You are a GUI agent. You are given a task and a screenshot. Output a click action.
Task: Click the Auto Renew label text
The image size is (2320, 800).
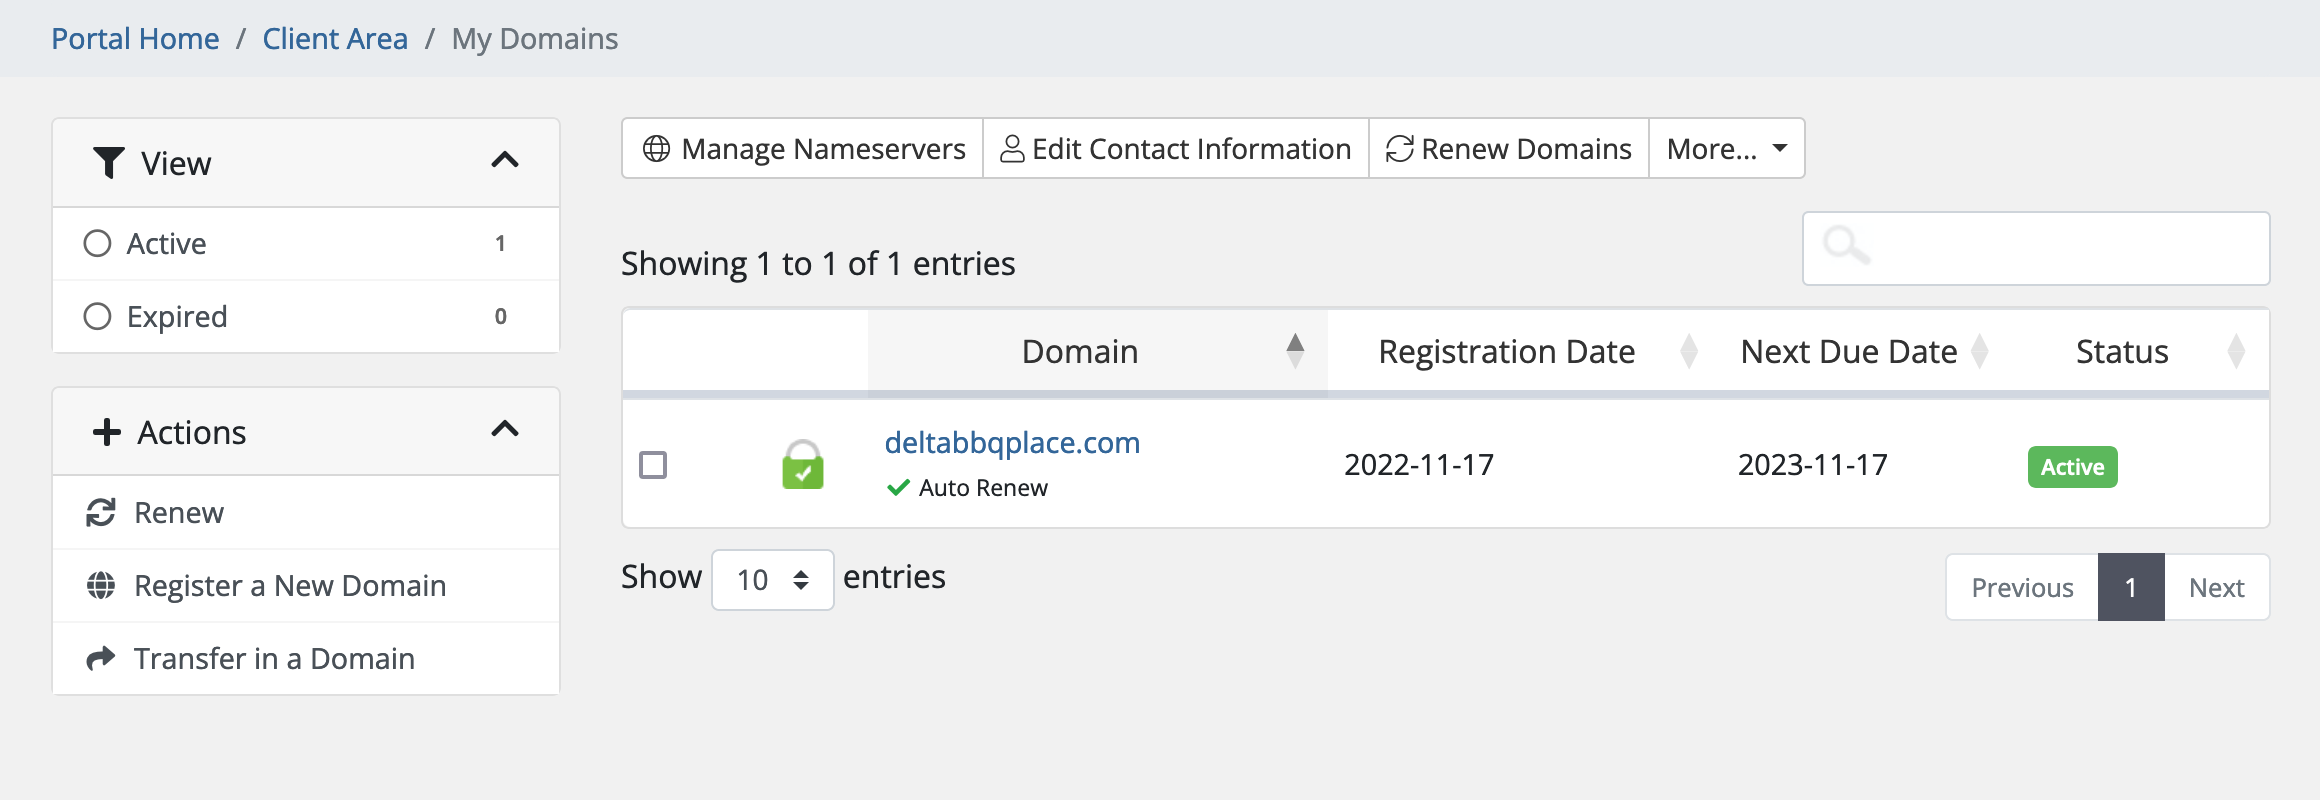tap(983, 488)
